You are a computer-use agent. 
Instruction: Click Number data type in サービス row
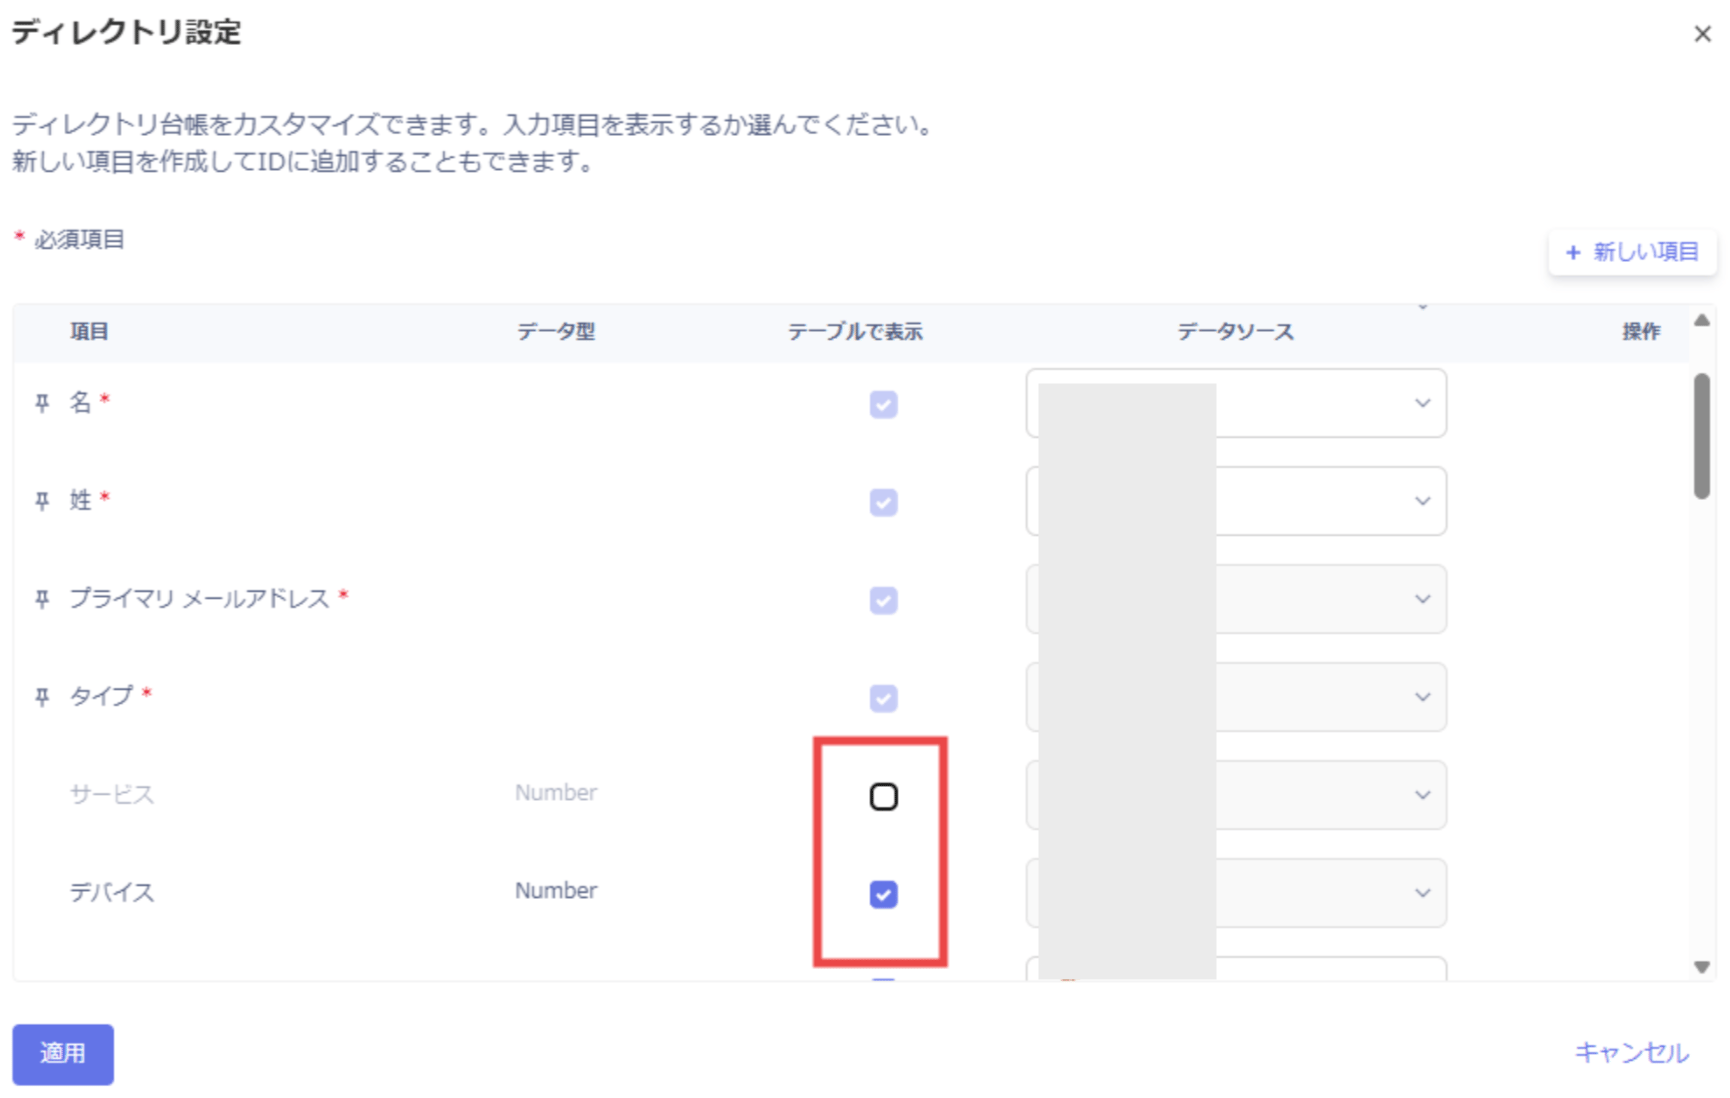coord(556,793)
